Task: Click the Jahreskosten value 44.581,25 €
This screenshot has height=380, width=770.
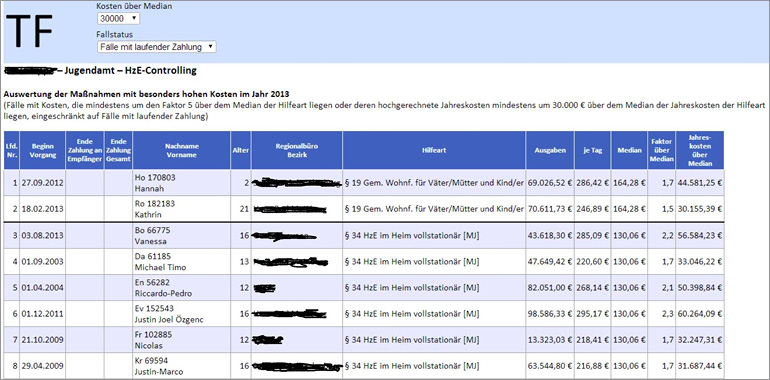Action: [700, 183]
